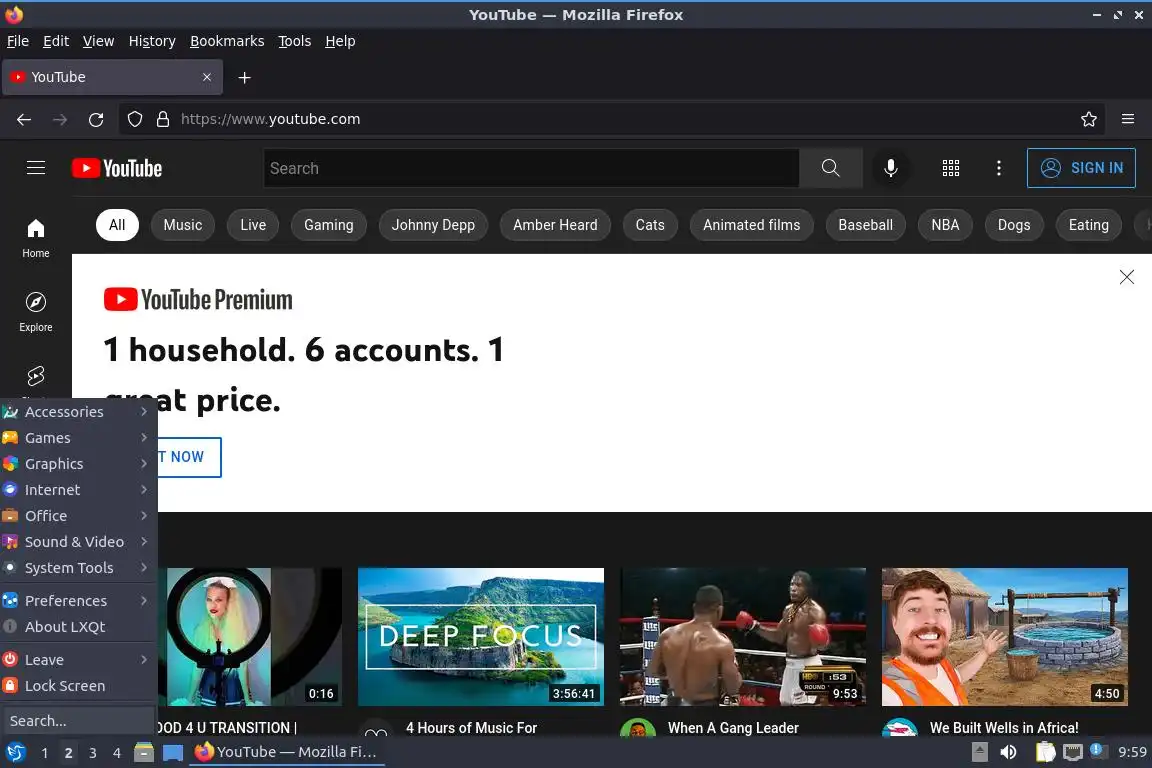1152x768 pixels.
Task: Select the Live filter chip
Action: (x=253, y=225)
